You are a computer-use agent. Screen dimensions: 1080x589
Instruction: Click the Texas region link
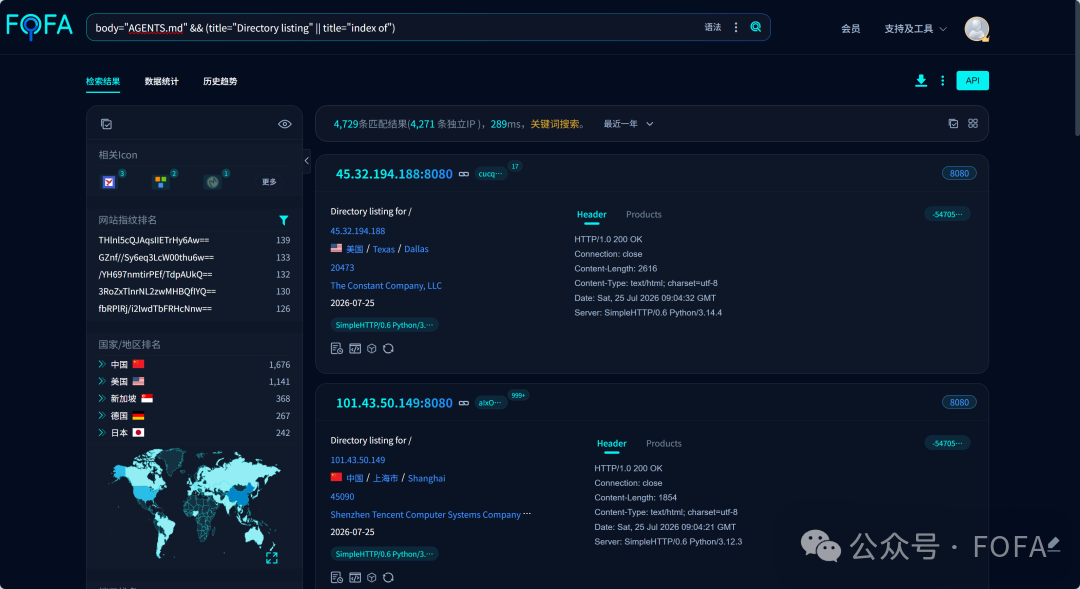[x=384, y=249]
